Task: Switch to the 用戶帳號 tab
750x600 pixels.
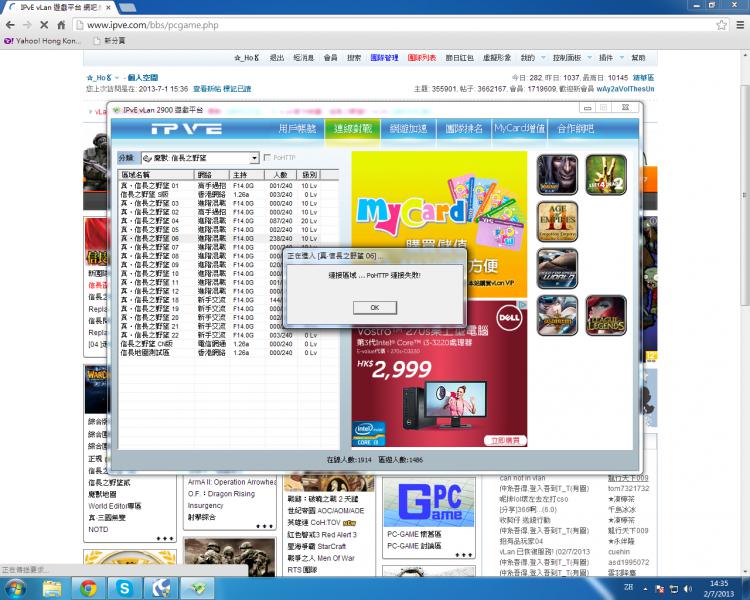Action: pyautogui.click(x=298, y=129)
